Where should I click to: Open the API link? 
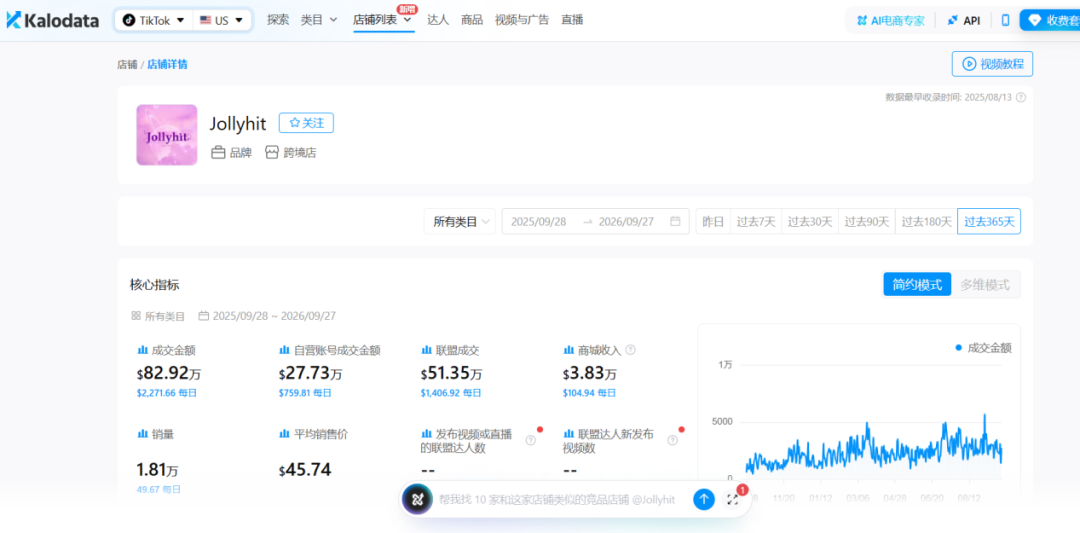pos(964,21)
